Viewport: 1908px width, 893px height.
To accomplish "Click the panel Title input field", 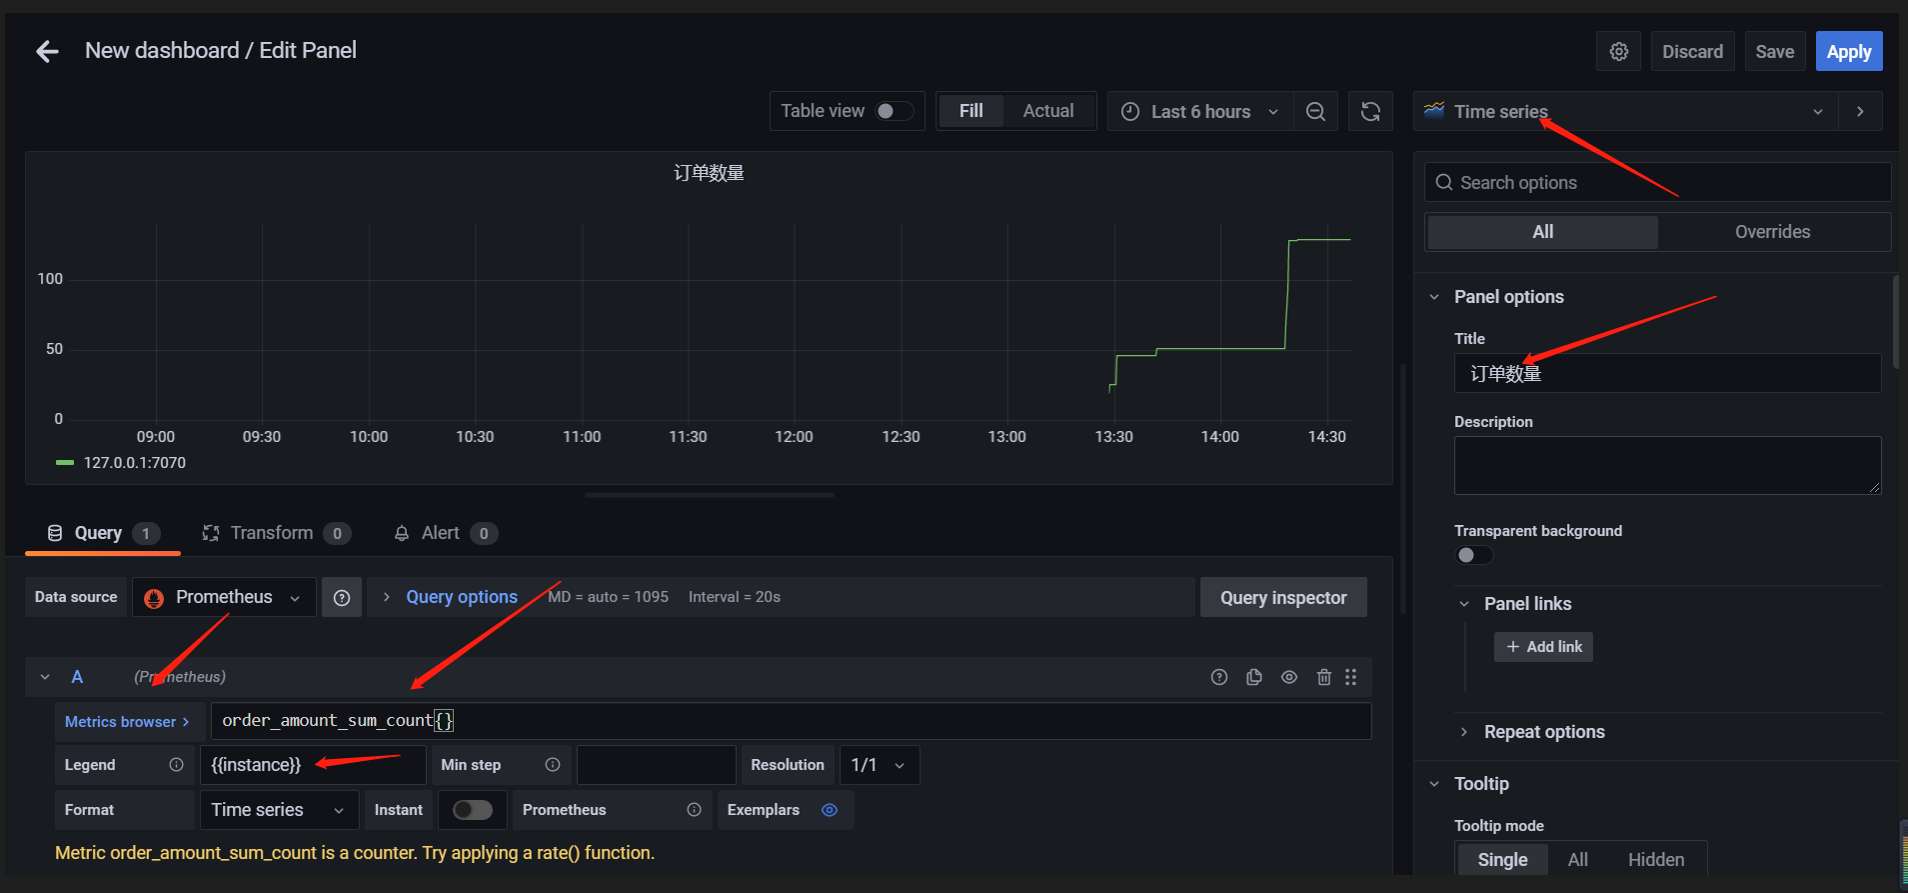I will 1667,373.
